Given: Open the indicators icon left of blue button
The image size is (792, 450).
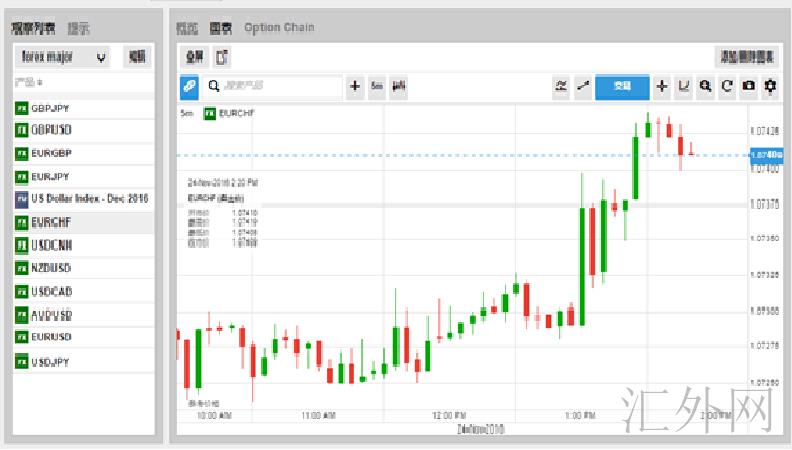Looking at the screenshot, I should (561, 86).
